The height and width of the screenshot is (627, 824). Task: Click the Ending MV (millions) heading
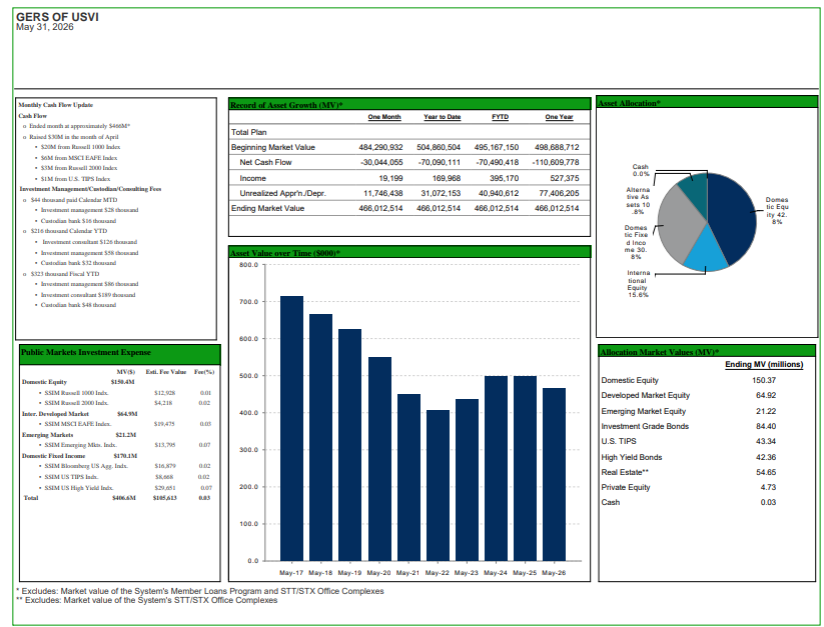pyautogui.click(x=764, y=364)
